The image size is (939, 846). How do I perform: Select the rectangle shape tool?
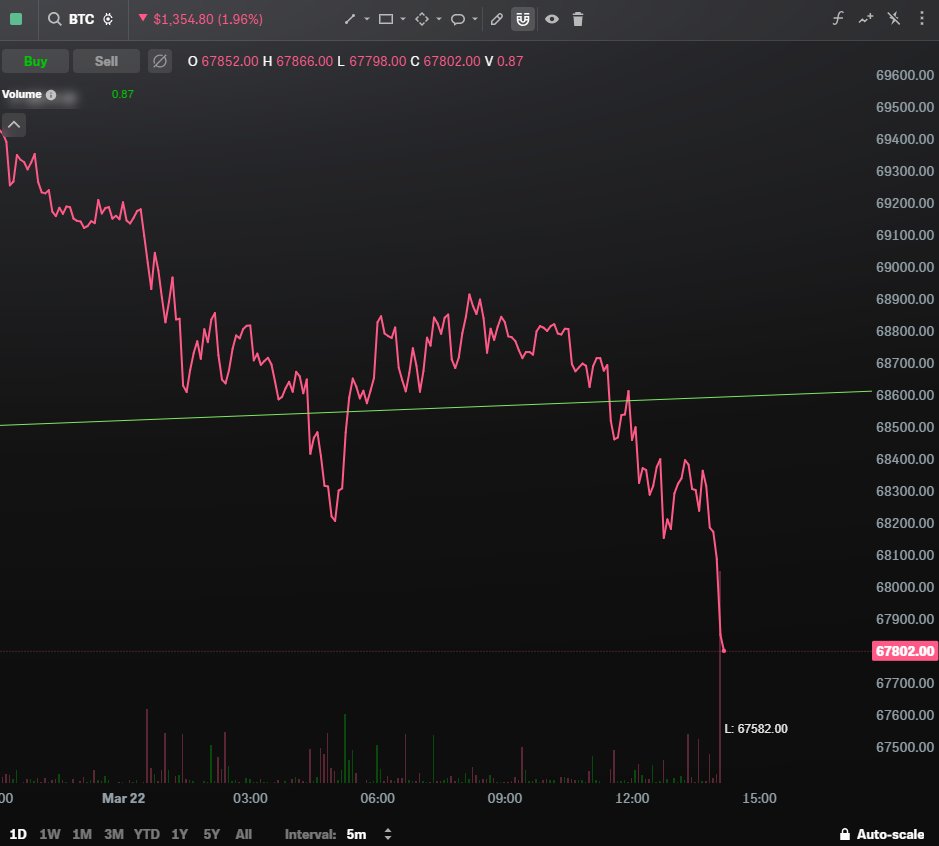(x=386, y=19)
